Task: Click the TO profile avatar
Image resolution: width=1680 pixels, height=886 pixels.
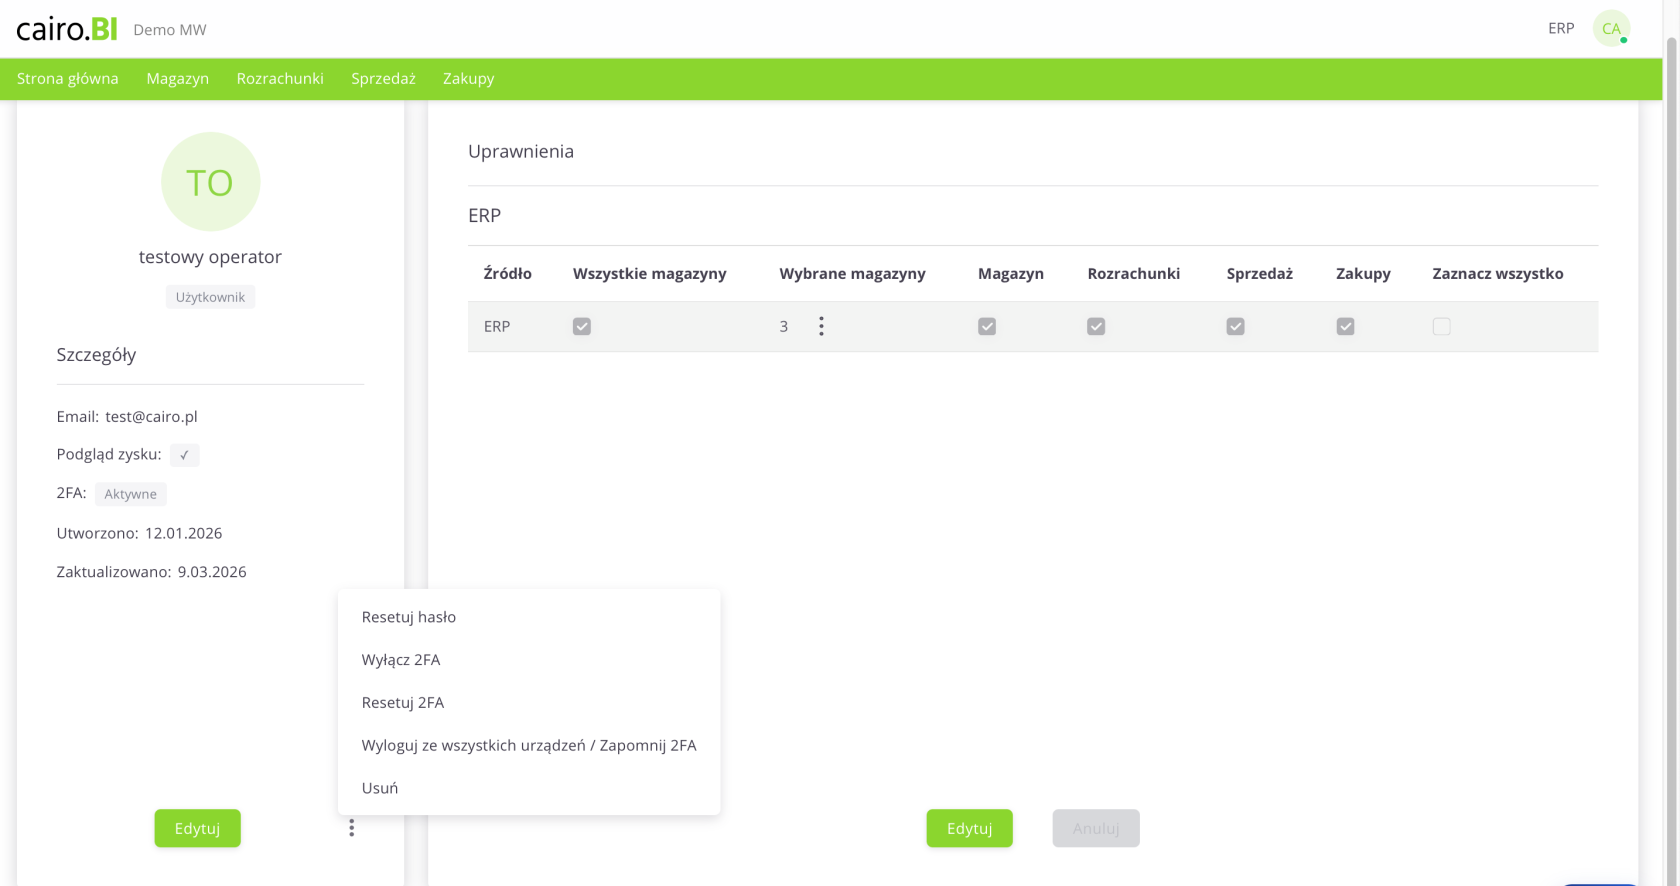Action: pyautogui.click(x=210, y=182)
